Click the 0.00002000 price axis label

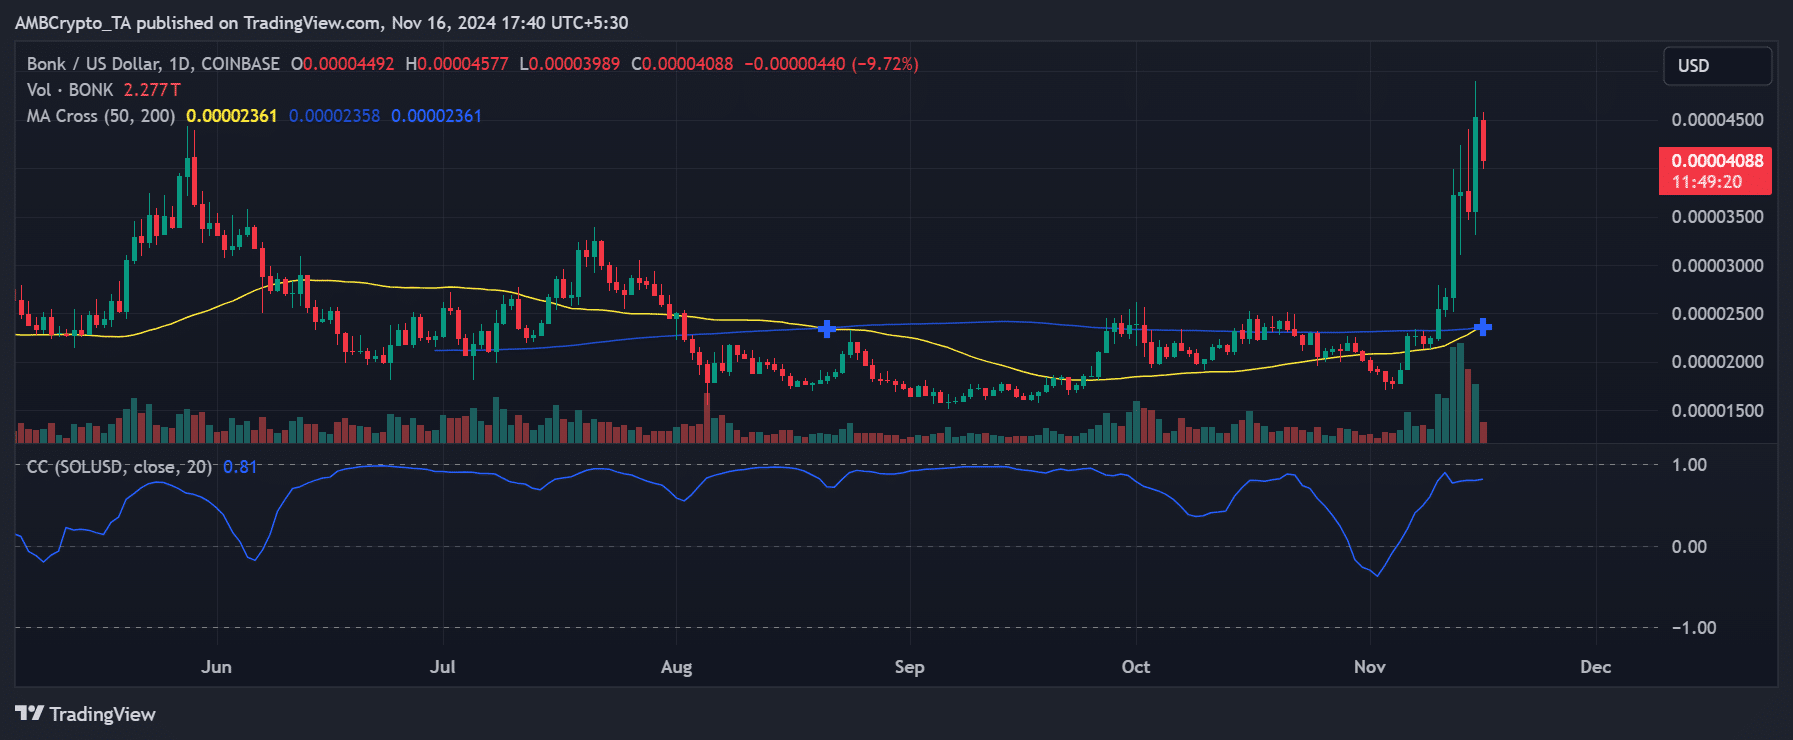coord(1718,362)
